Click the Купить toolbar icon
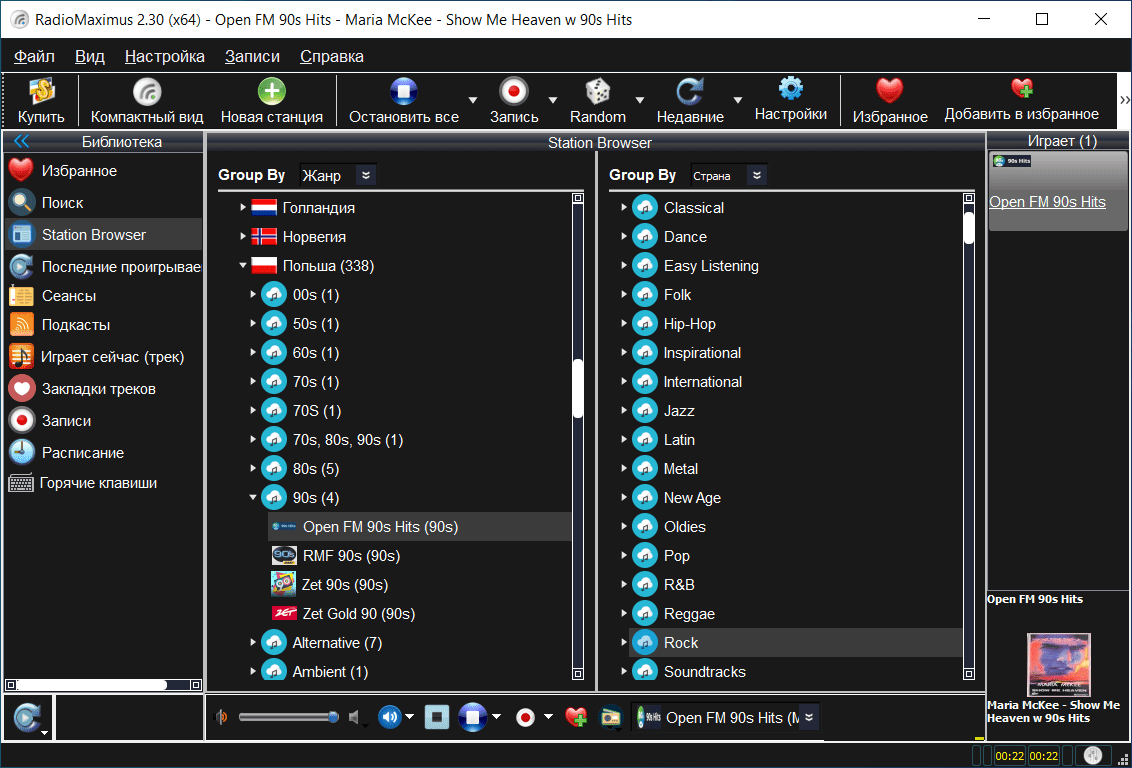This screenshot has height=768, width=1132. (42, 92)
